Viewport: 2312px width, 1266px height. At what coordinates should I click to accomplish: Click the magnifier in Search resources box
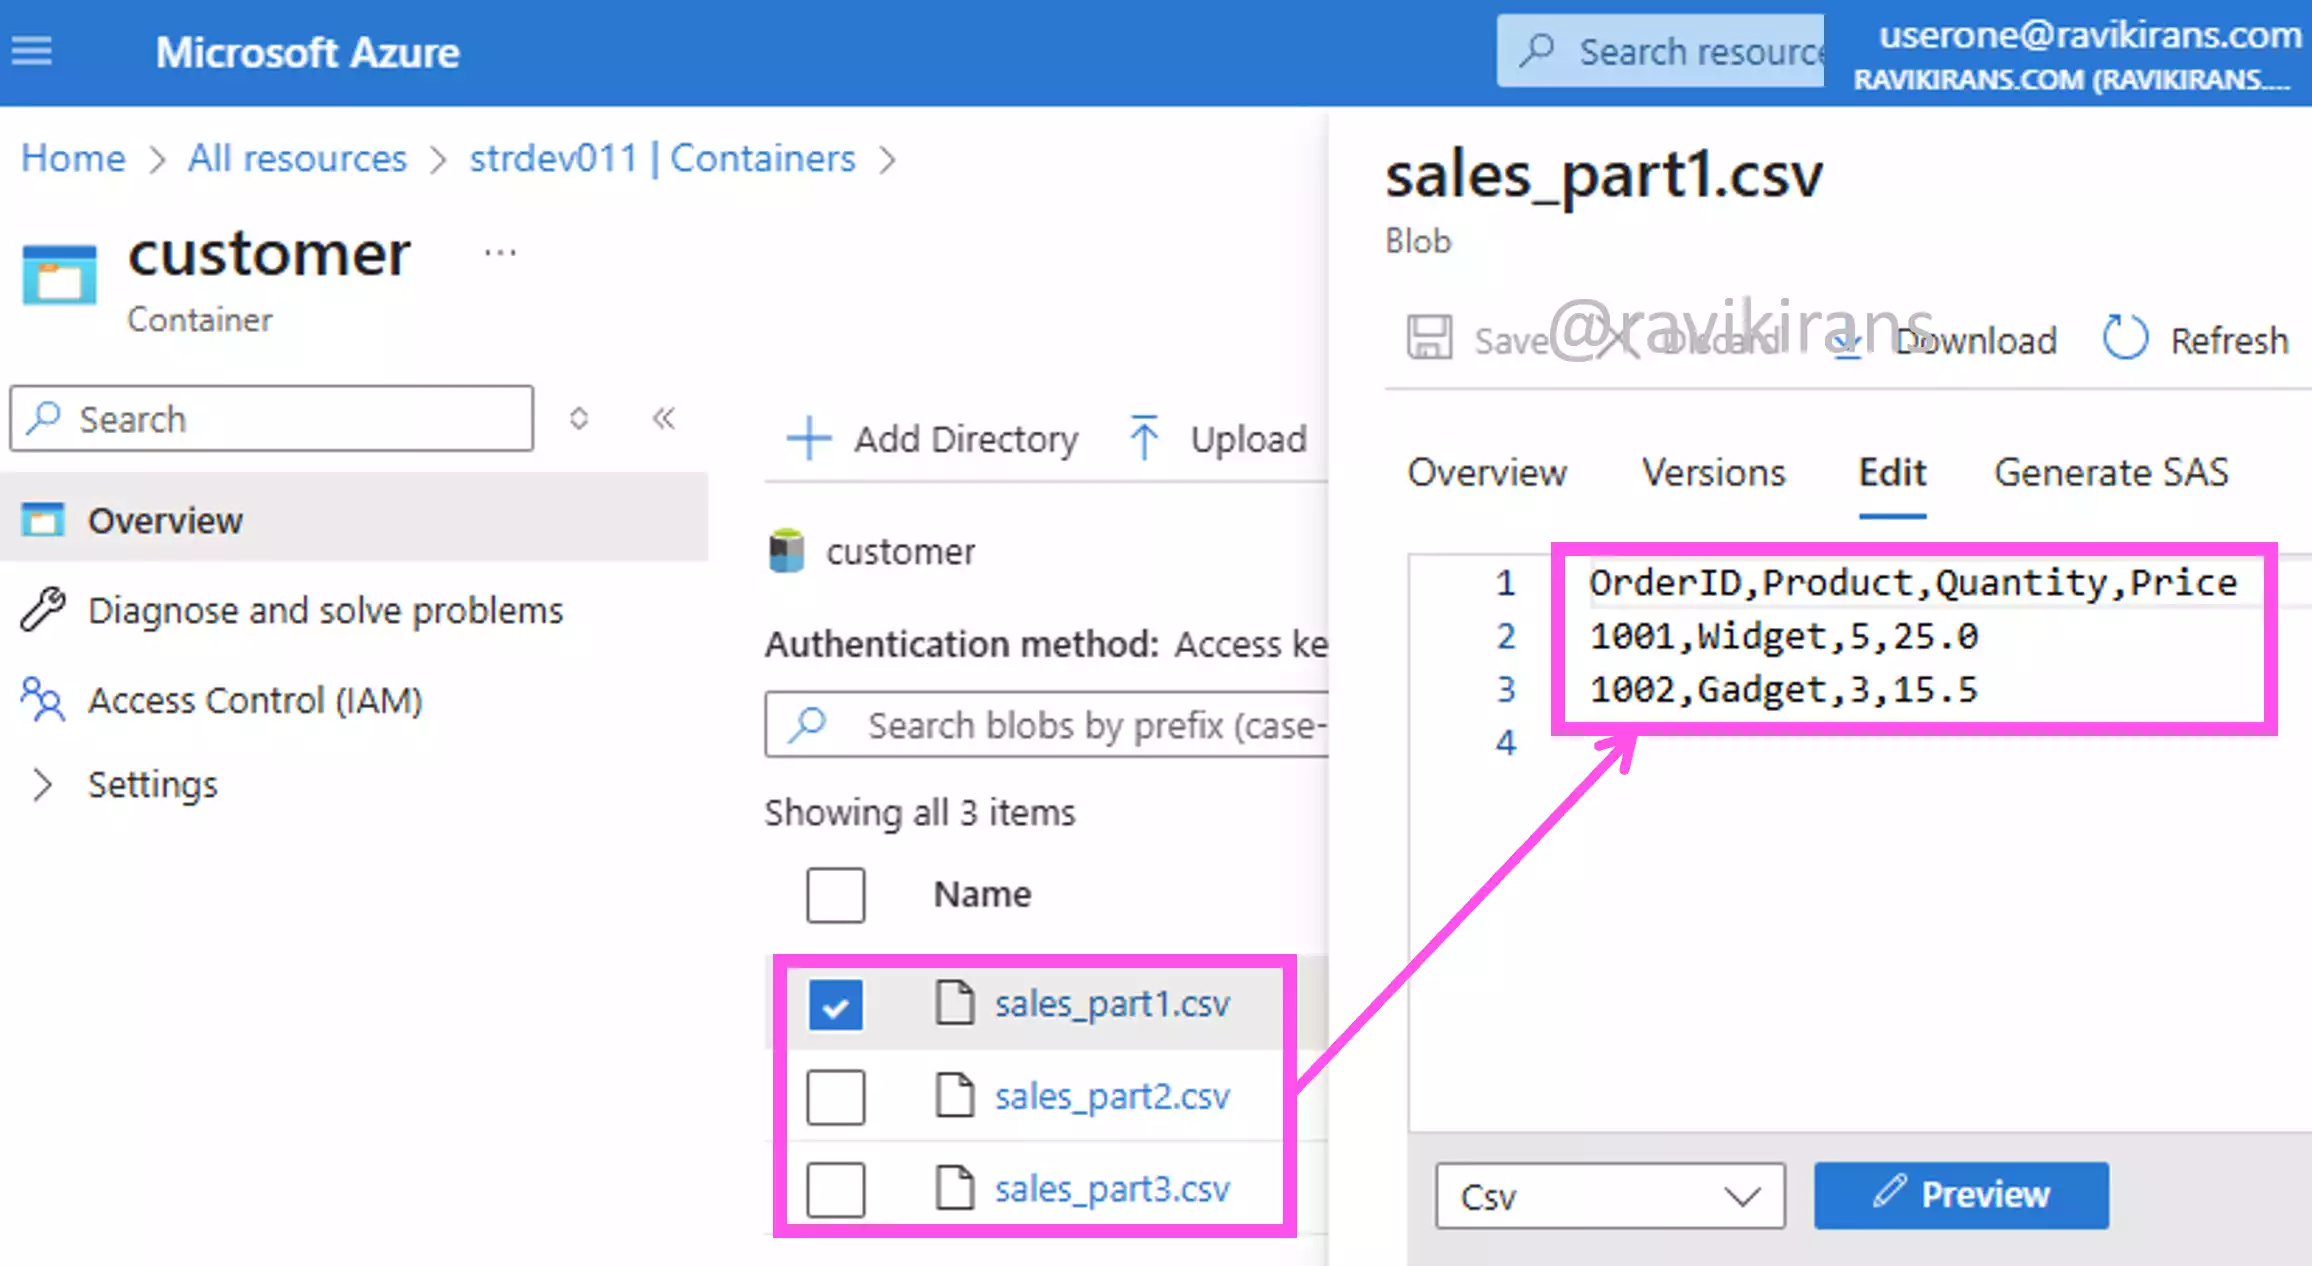coord(1537,50)
